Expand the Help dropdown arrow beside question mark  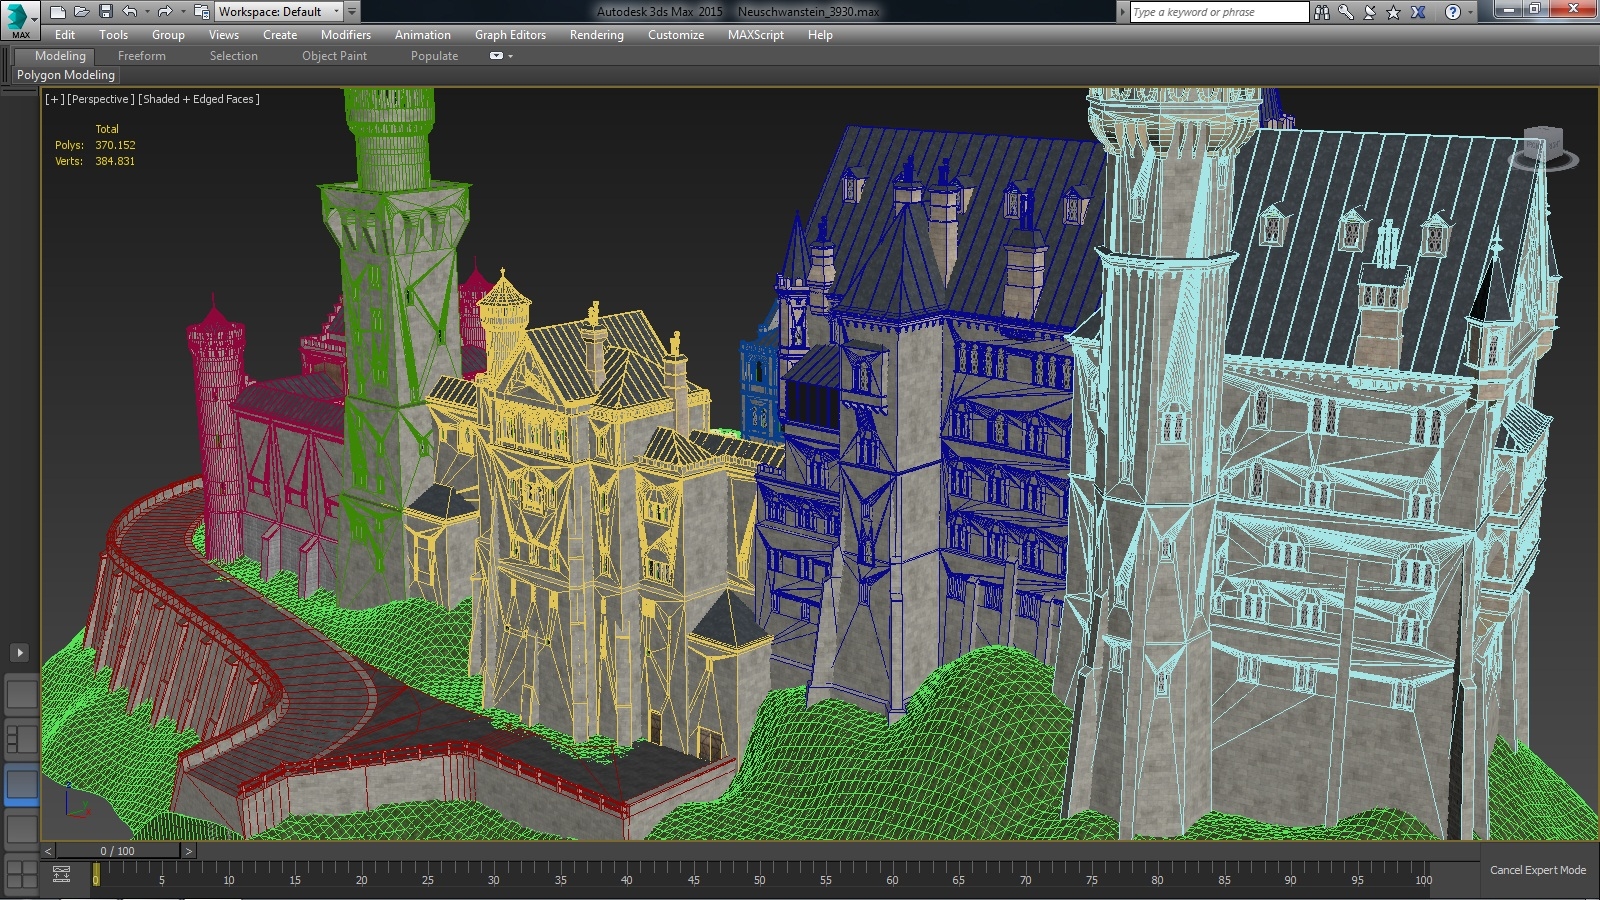pos(1471,11)
